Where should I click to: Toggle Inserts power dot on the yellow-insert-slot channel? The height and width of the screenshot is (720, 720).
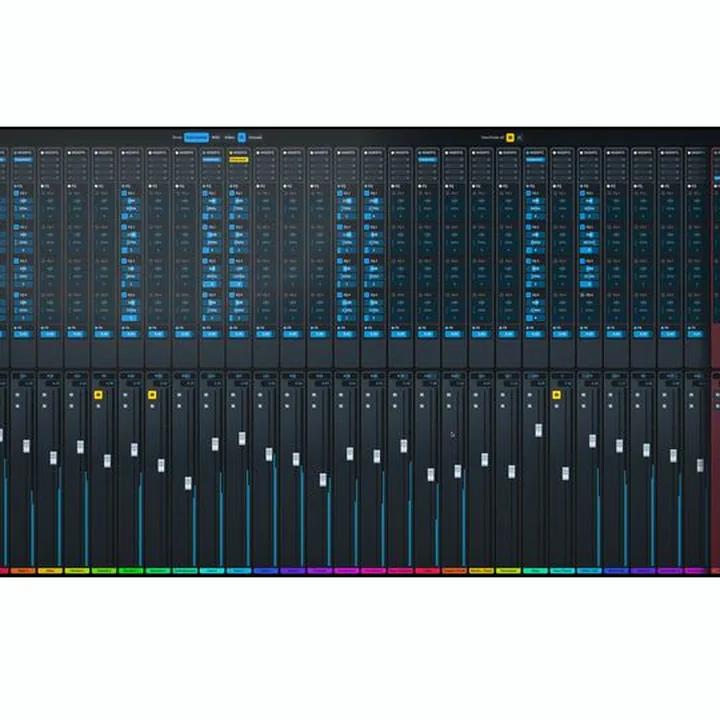(x=231, y=153)
